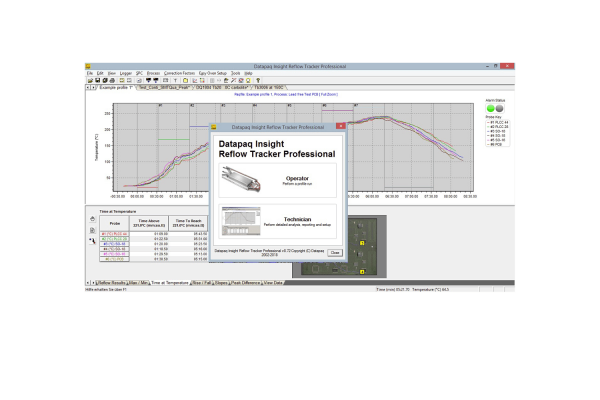Open the SPC menu
Screen dimensions: 600x400
[x=139, y=73]
